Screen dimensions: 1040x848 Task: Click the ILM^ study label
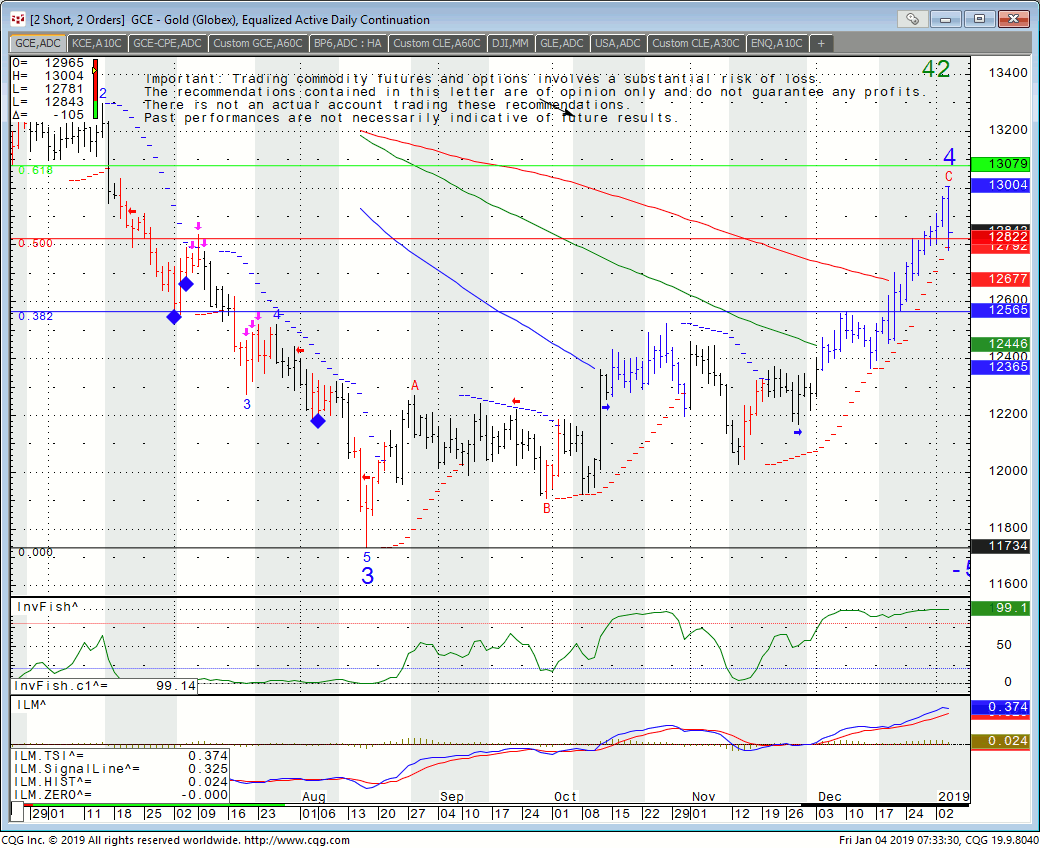coord(31,705)
